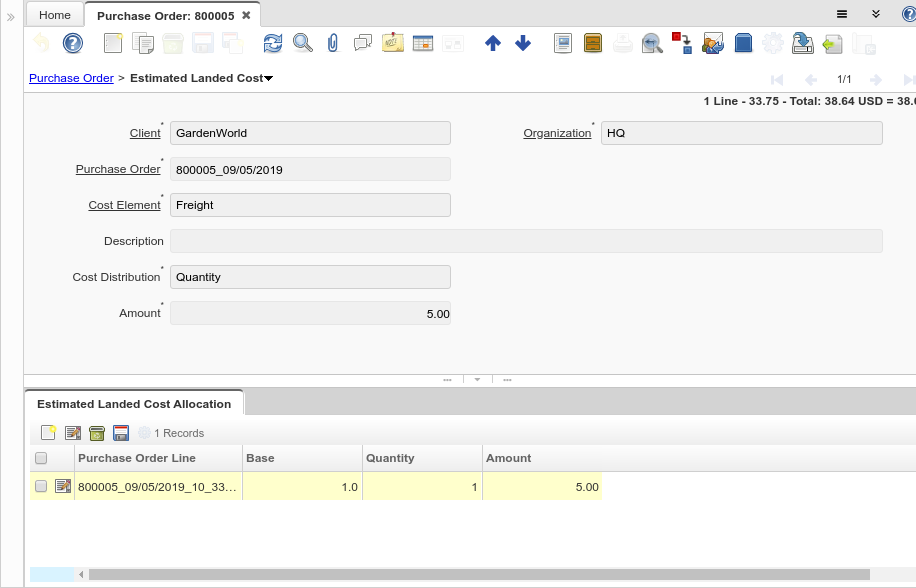Open the Report icon in toolbar
This screenshot has height=588, width=916.
(563, 43)
